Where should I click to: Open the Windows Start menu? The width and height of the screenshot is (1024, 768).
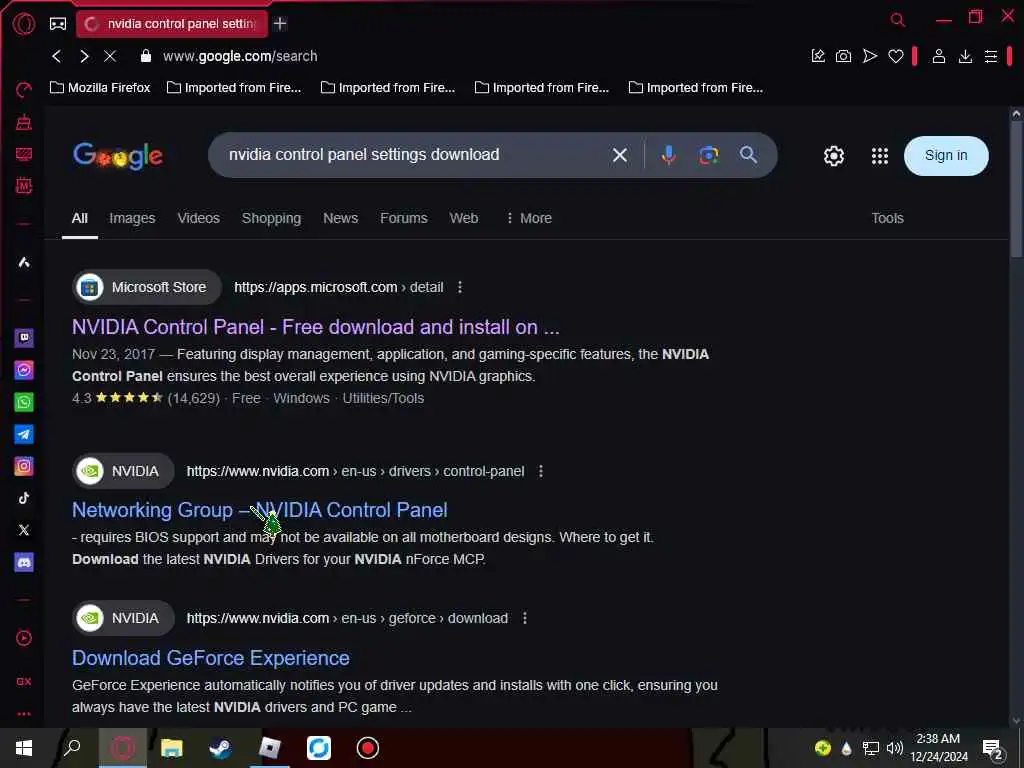(24, 748)
